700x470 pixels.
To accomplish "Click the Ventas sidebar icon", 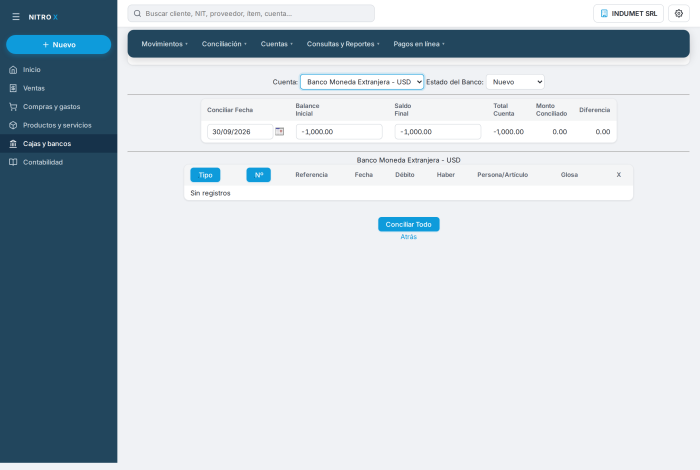I will 13,88.
